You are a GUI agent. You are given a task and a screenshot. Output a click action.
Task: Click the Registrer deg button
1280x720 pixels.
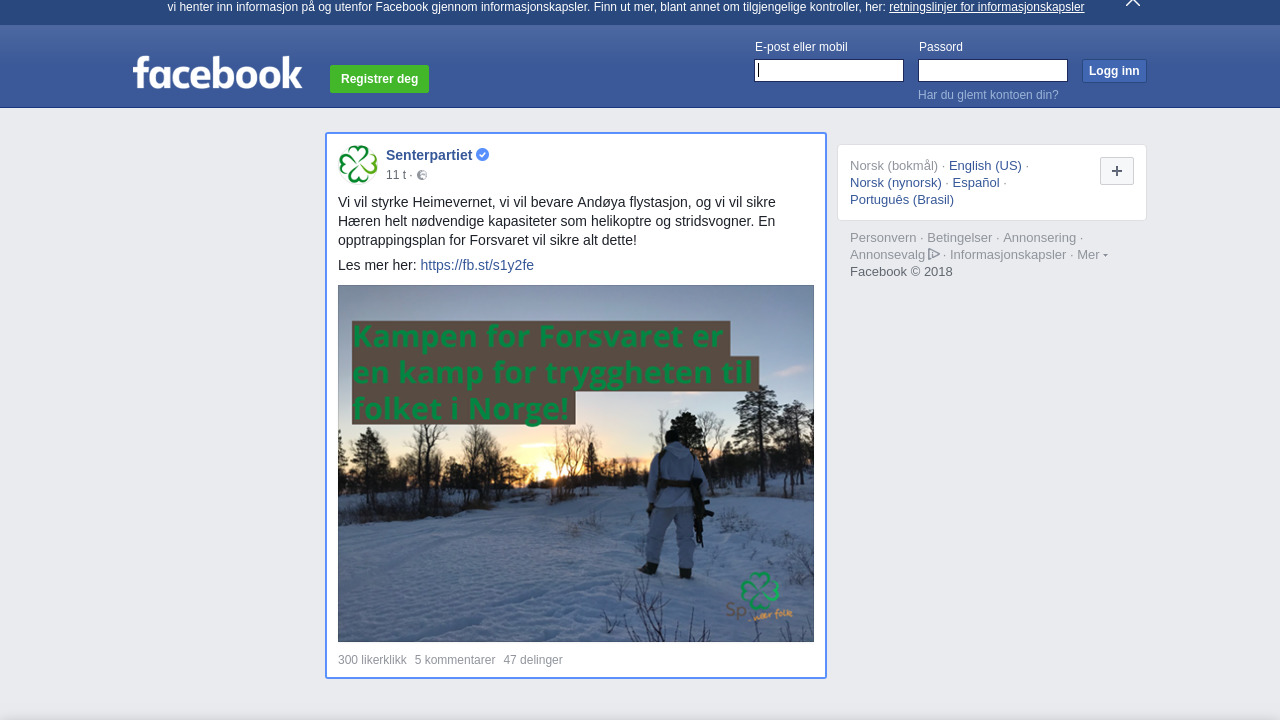tap(379, 79)
